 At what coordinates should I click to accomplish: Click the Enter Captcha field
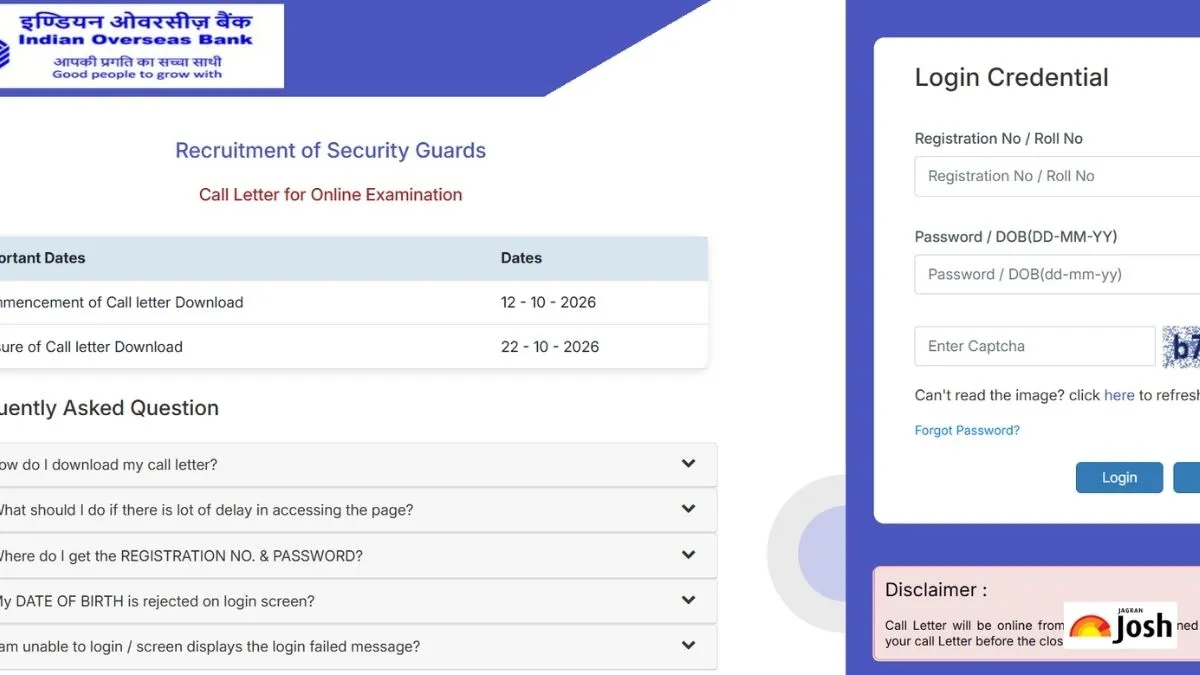point(1035,346)
